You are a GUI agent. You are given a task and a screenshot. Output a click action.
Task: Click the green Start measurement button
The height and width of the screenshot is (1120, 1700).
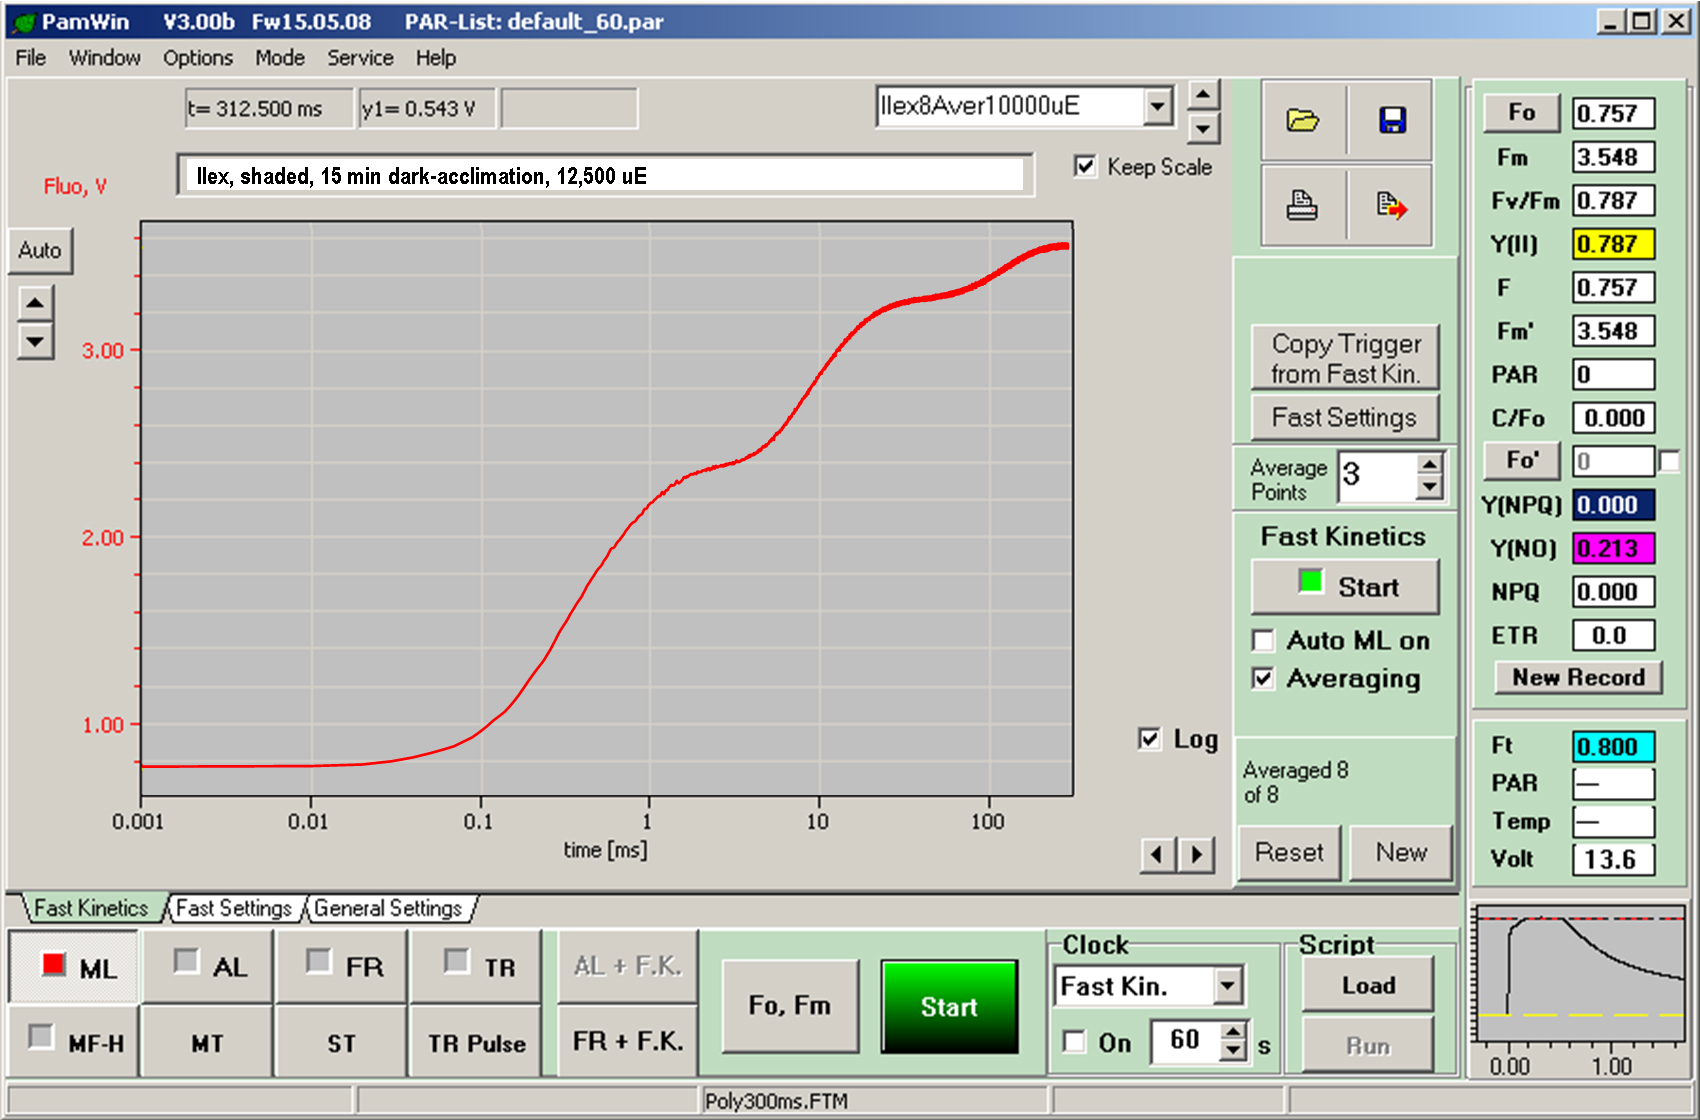pyautogui.click(x=948, y=1006)
